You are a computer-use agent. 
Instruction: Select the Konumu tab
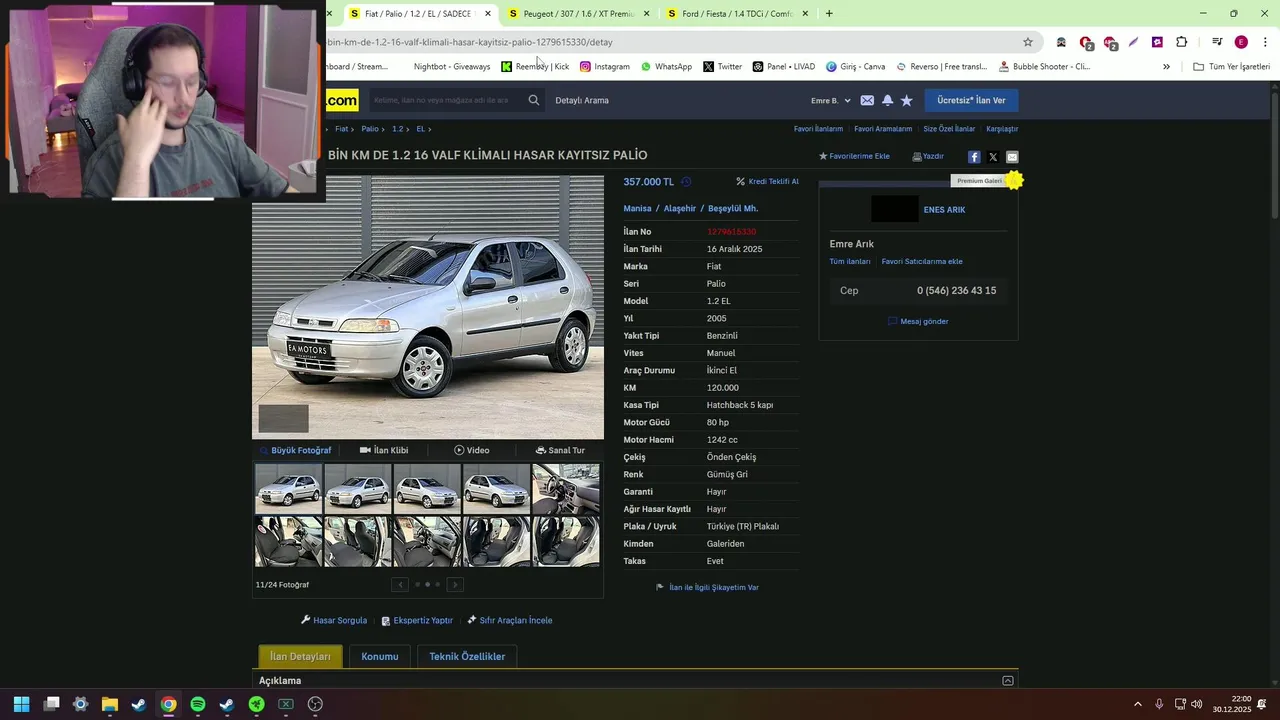[380, 656]
